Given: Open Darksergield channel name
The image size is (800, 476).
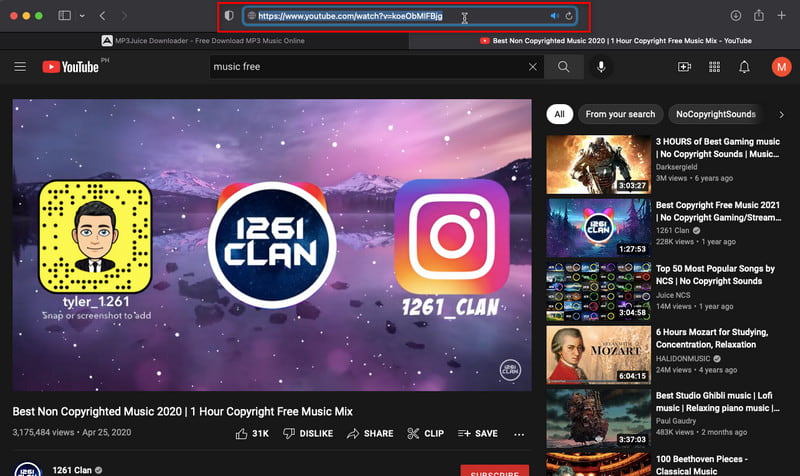Looking at the screenshot, I should point(676,167).
